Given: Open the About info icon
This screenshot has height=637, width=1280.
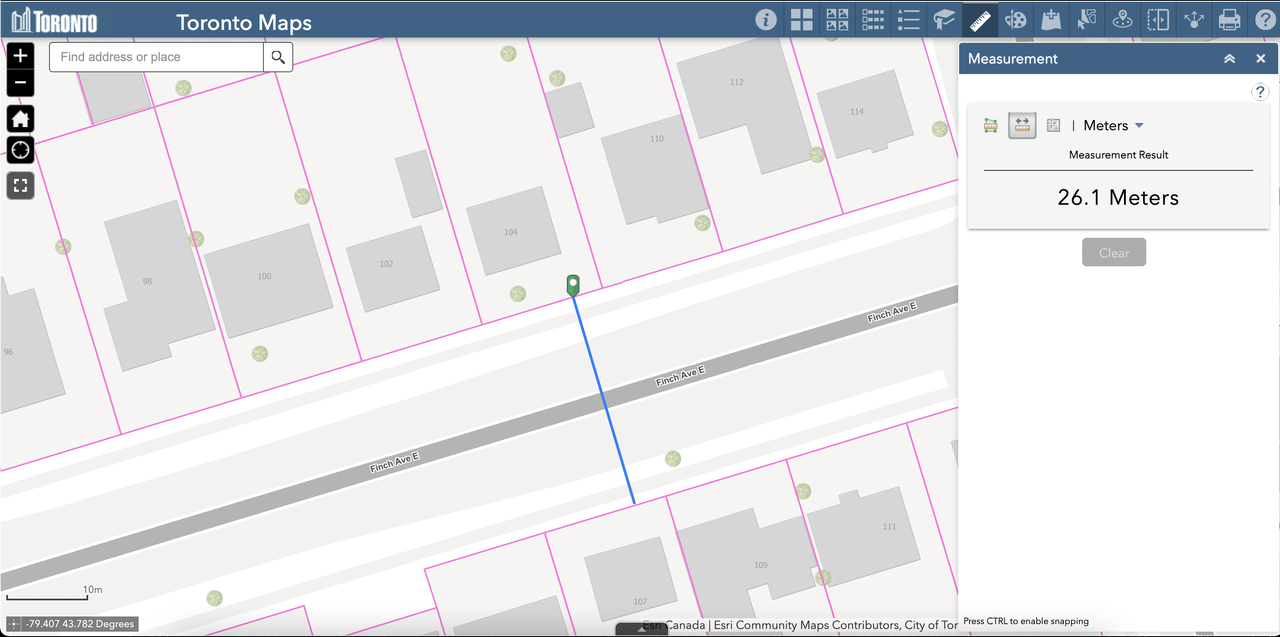Looking at the screenshot, I should [766, 20].
